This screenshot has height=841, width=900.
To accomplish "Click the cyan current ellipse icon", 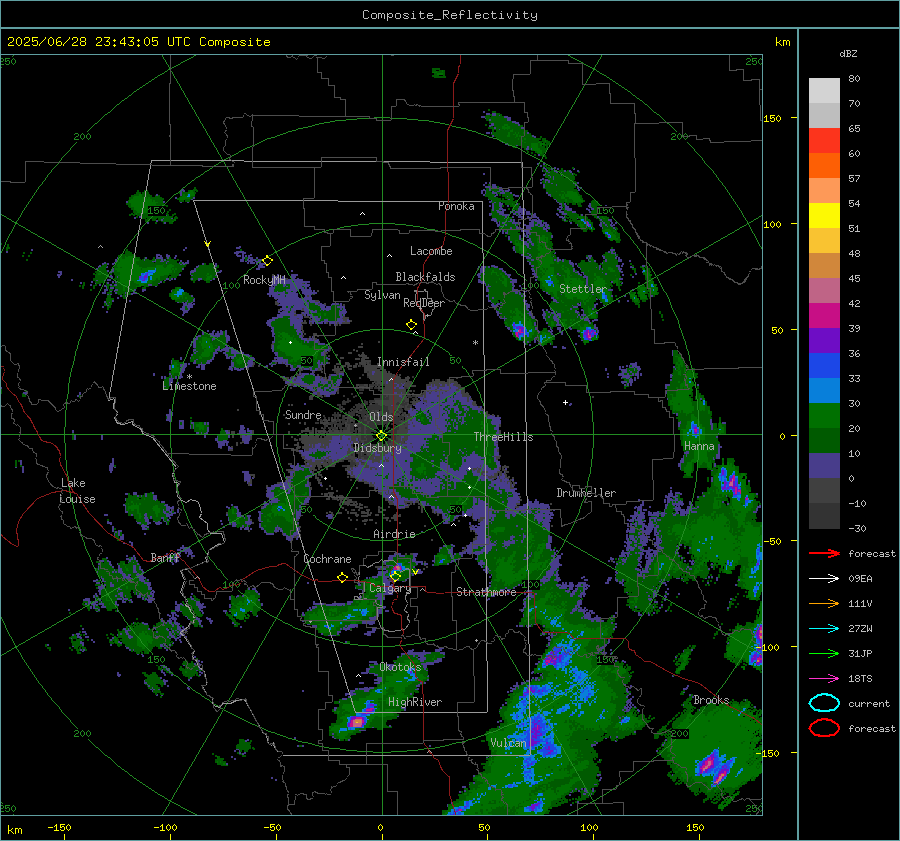I will click(x=824, y=703).
